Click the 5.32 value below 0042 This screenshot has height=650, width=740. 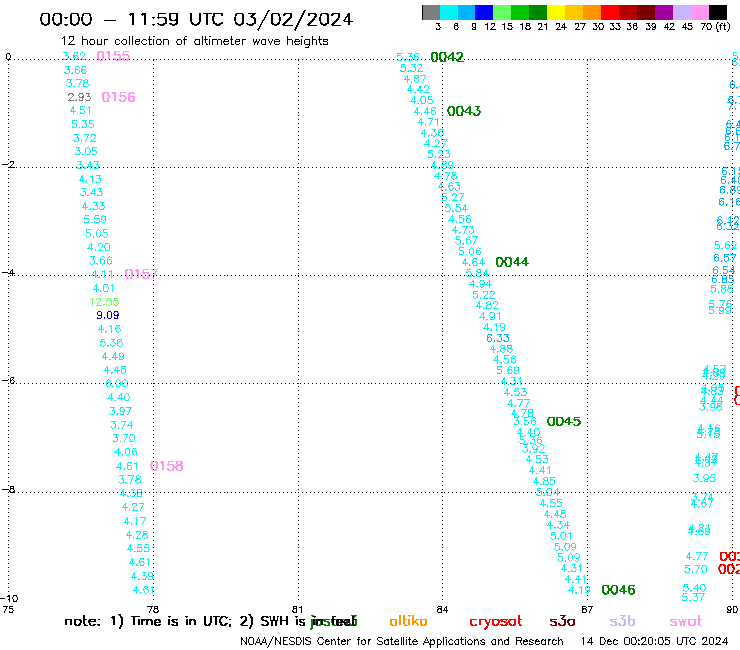[412, 68]
